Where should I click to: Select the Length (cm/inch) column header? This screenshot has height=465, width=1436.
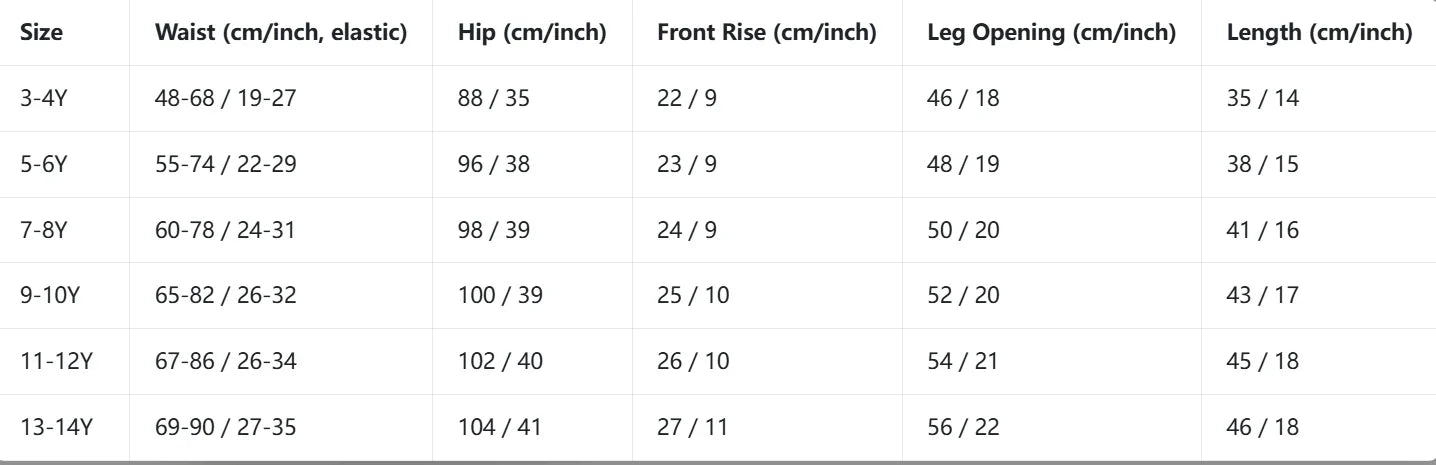[1320, 32]
